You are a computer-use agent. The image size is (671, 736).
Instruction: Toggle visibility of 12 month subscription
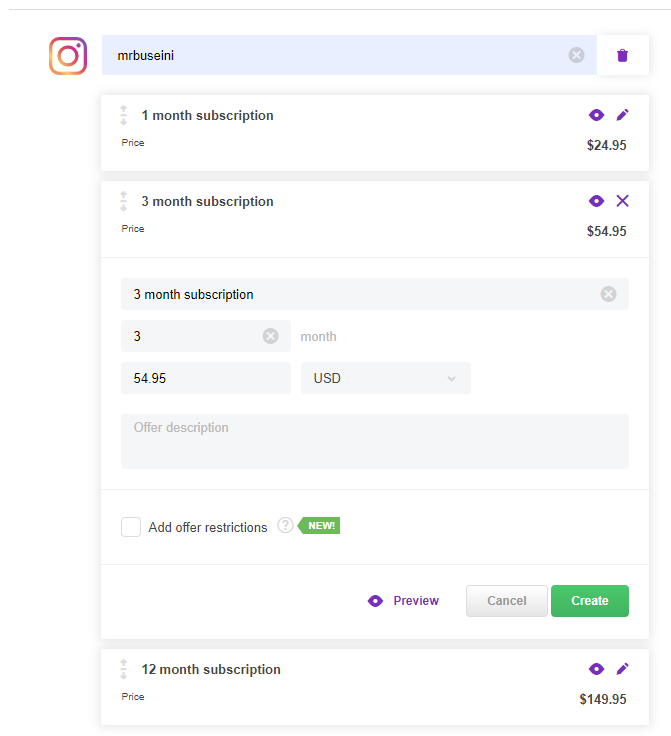(x=596, y=669)
